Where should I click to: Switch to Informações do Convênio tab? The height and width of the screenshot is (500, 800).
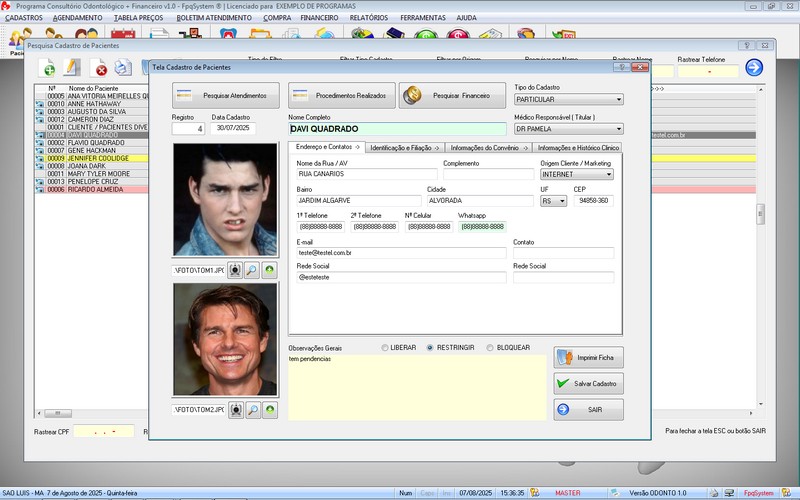tap(489, 147)
